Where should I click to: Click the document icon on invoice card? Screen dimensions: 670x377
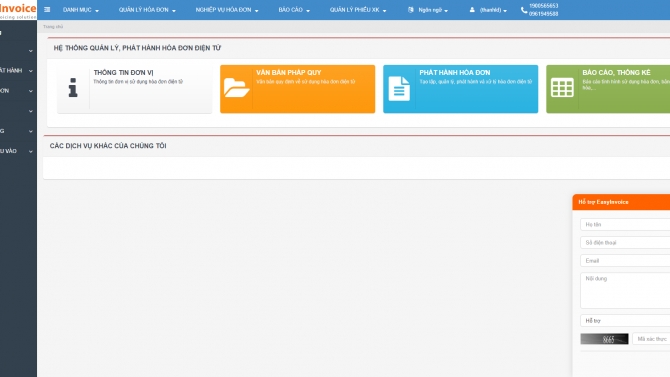pyautogui.click(x=399, y=88)
